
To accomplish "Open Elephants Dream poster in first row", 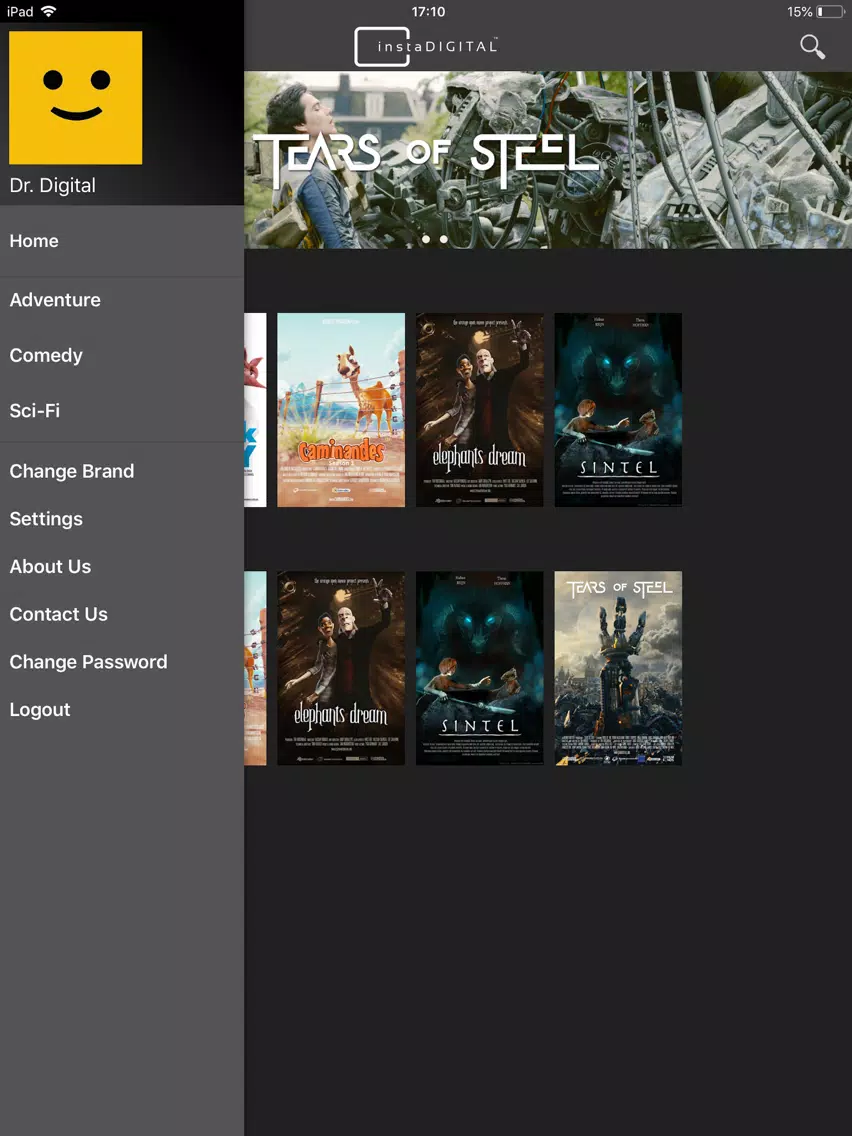I will click(480, 410).
